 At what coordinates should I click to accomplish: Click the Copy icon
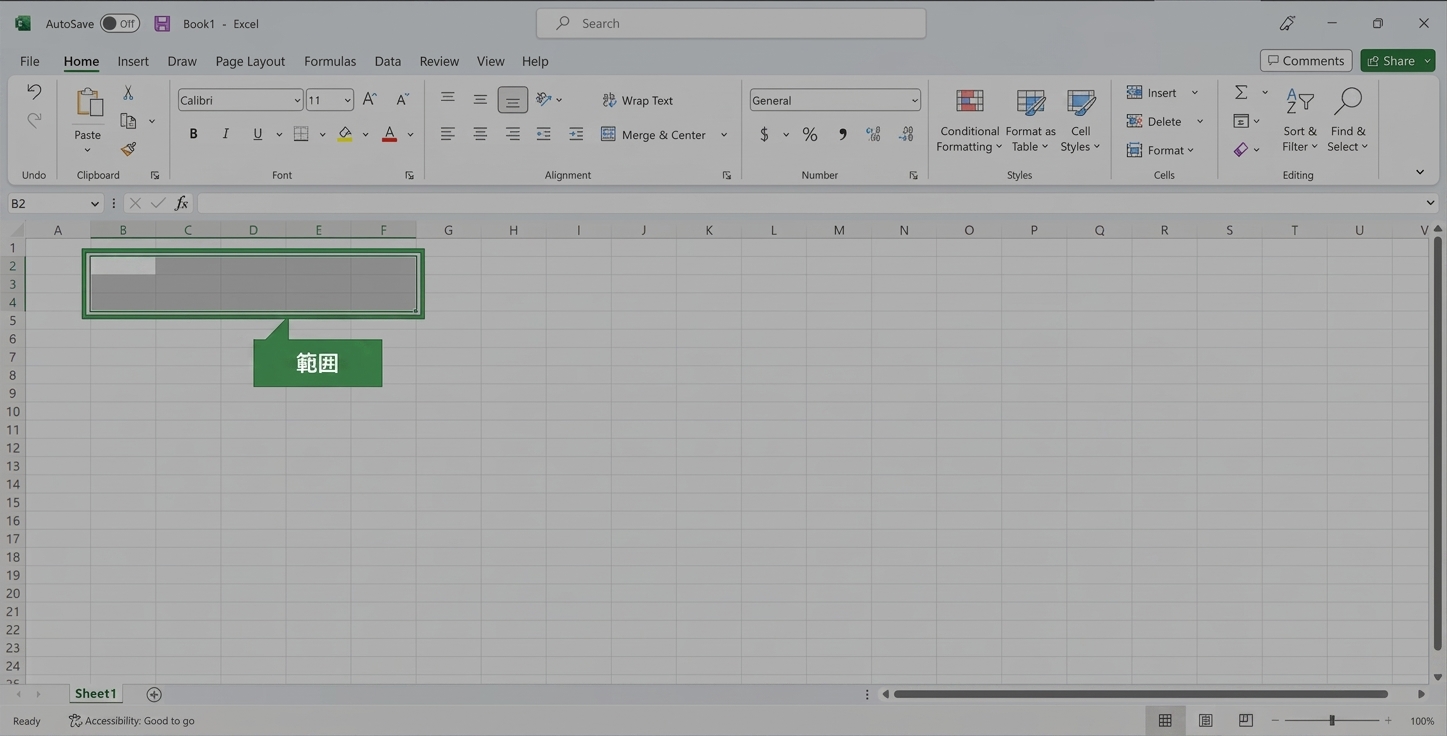[128, 121]
